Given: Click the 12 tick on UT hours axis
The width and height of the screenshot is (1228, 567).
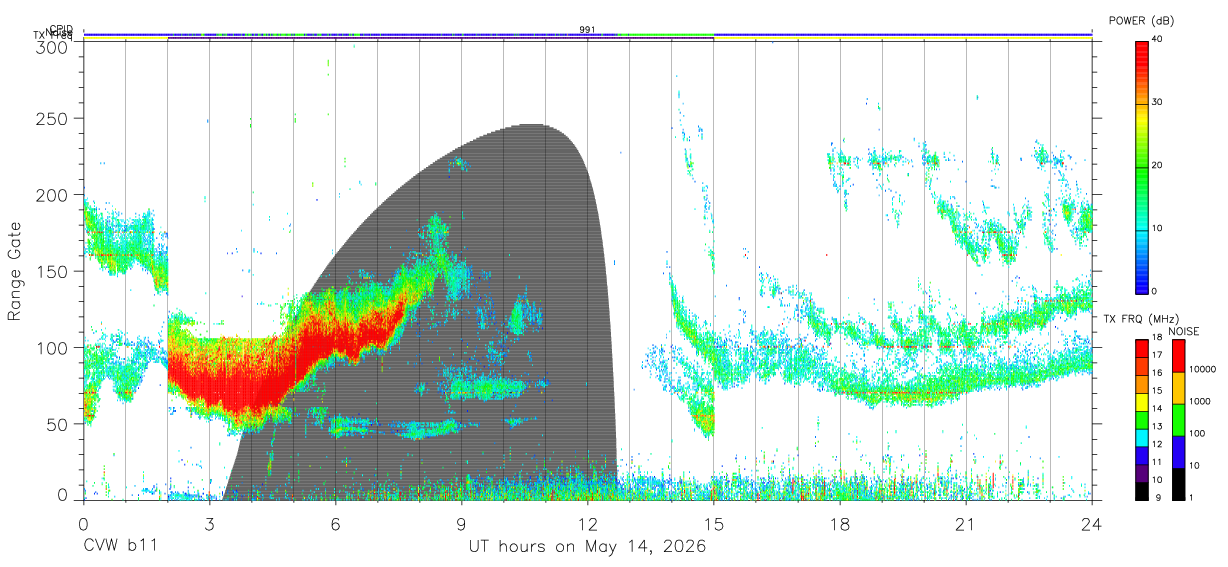Looking at the screenshot, I should (x=587, y=523).
